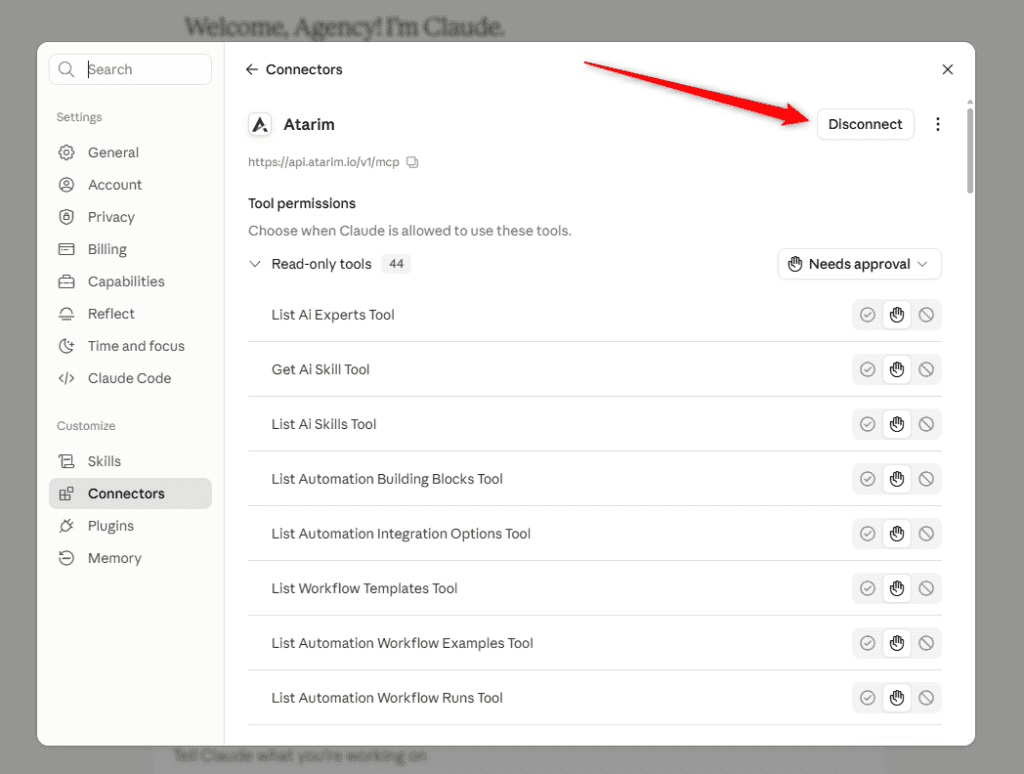The height and width of the screenshot is (774, 1024).
Task: Click the 44 read-only tools count badge
Action: click(396, 264)
